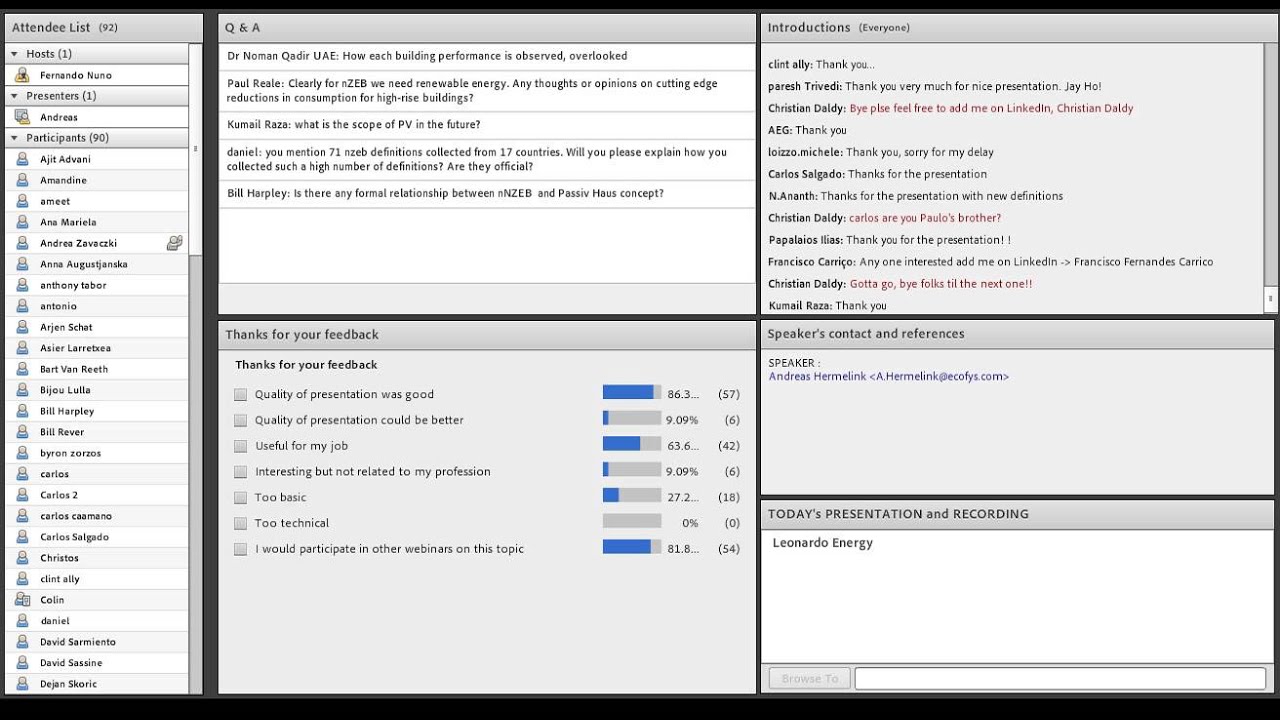This screenshot has height=720, width=1280.
Task: Click the presenter icon beside Andreas
Action: [22, 117]
